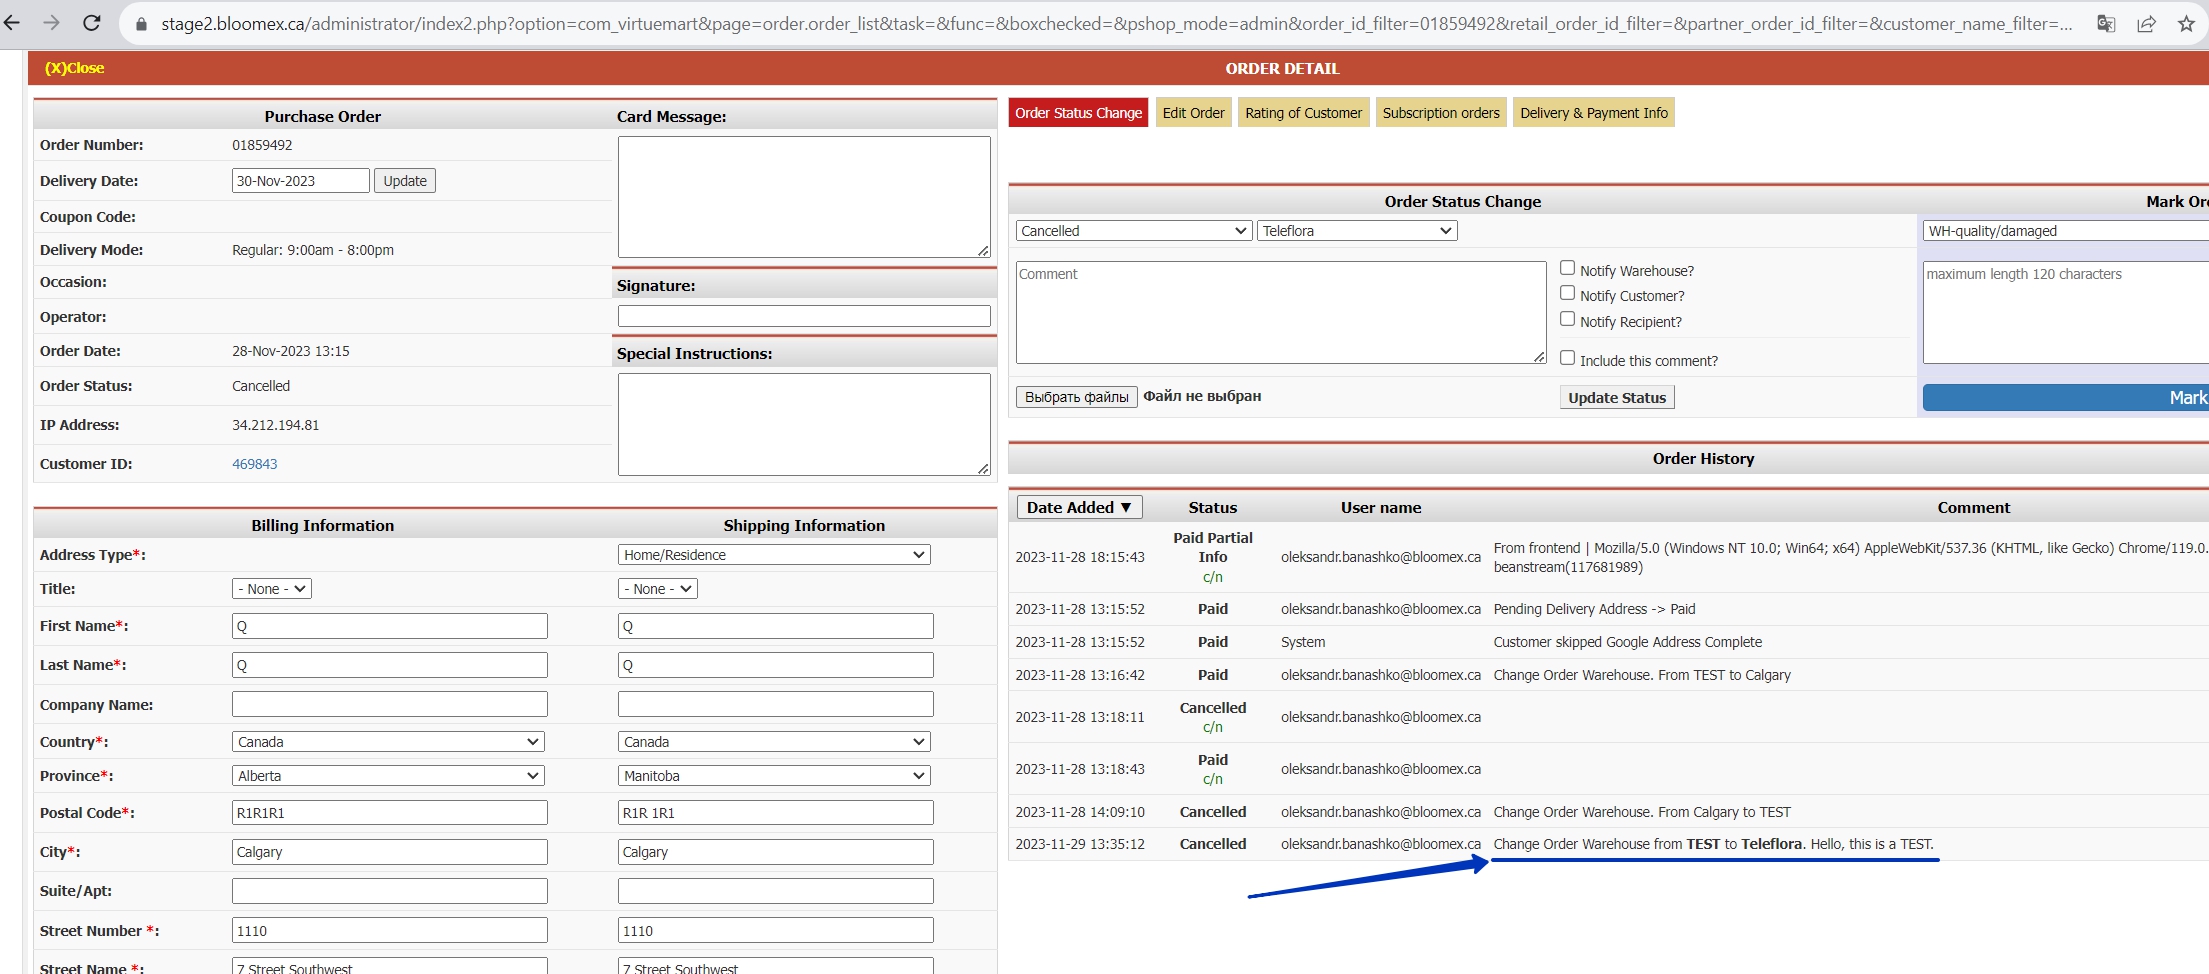Click Update next to delivery date
The width and height of the screenshot is (2209, 974).
point(405,181)
